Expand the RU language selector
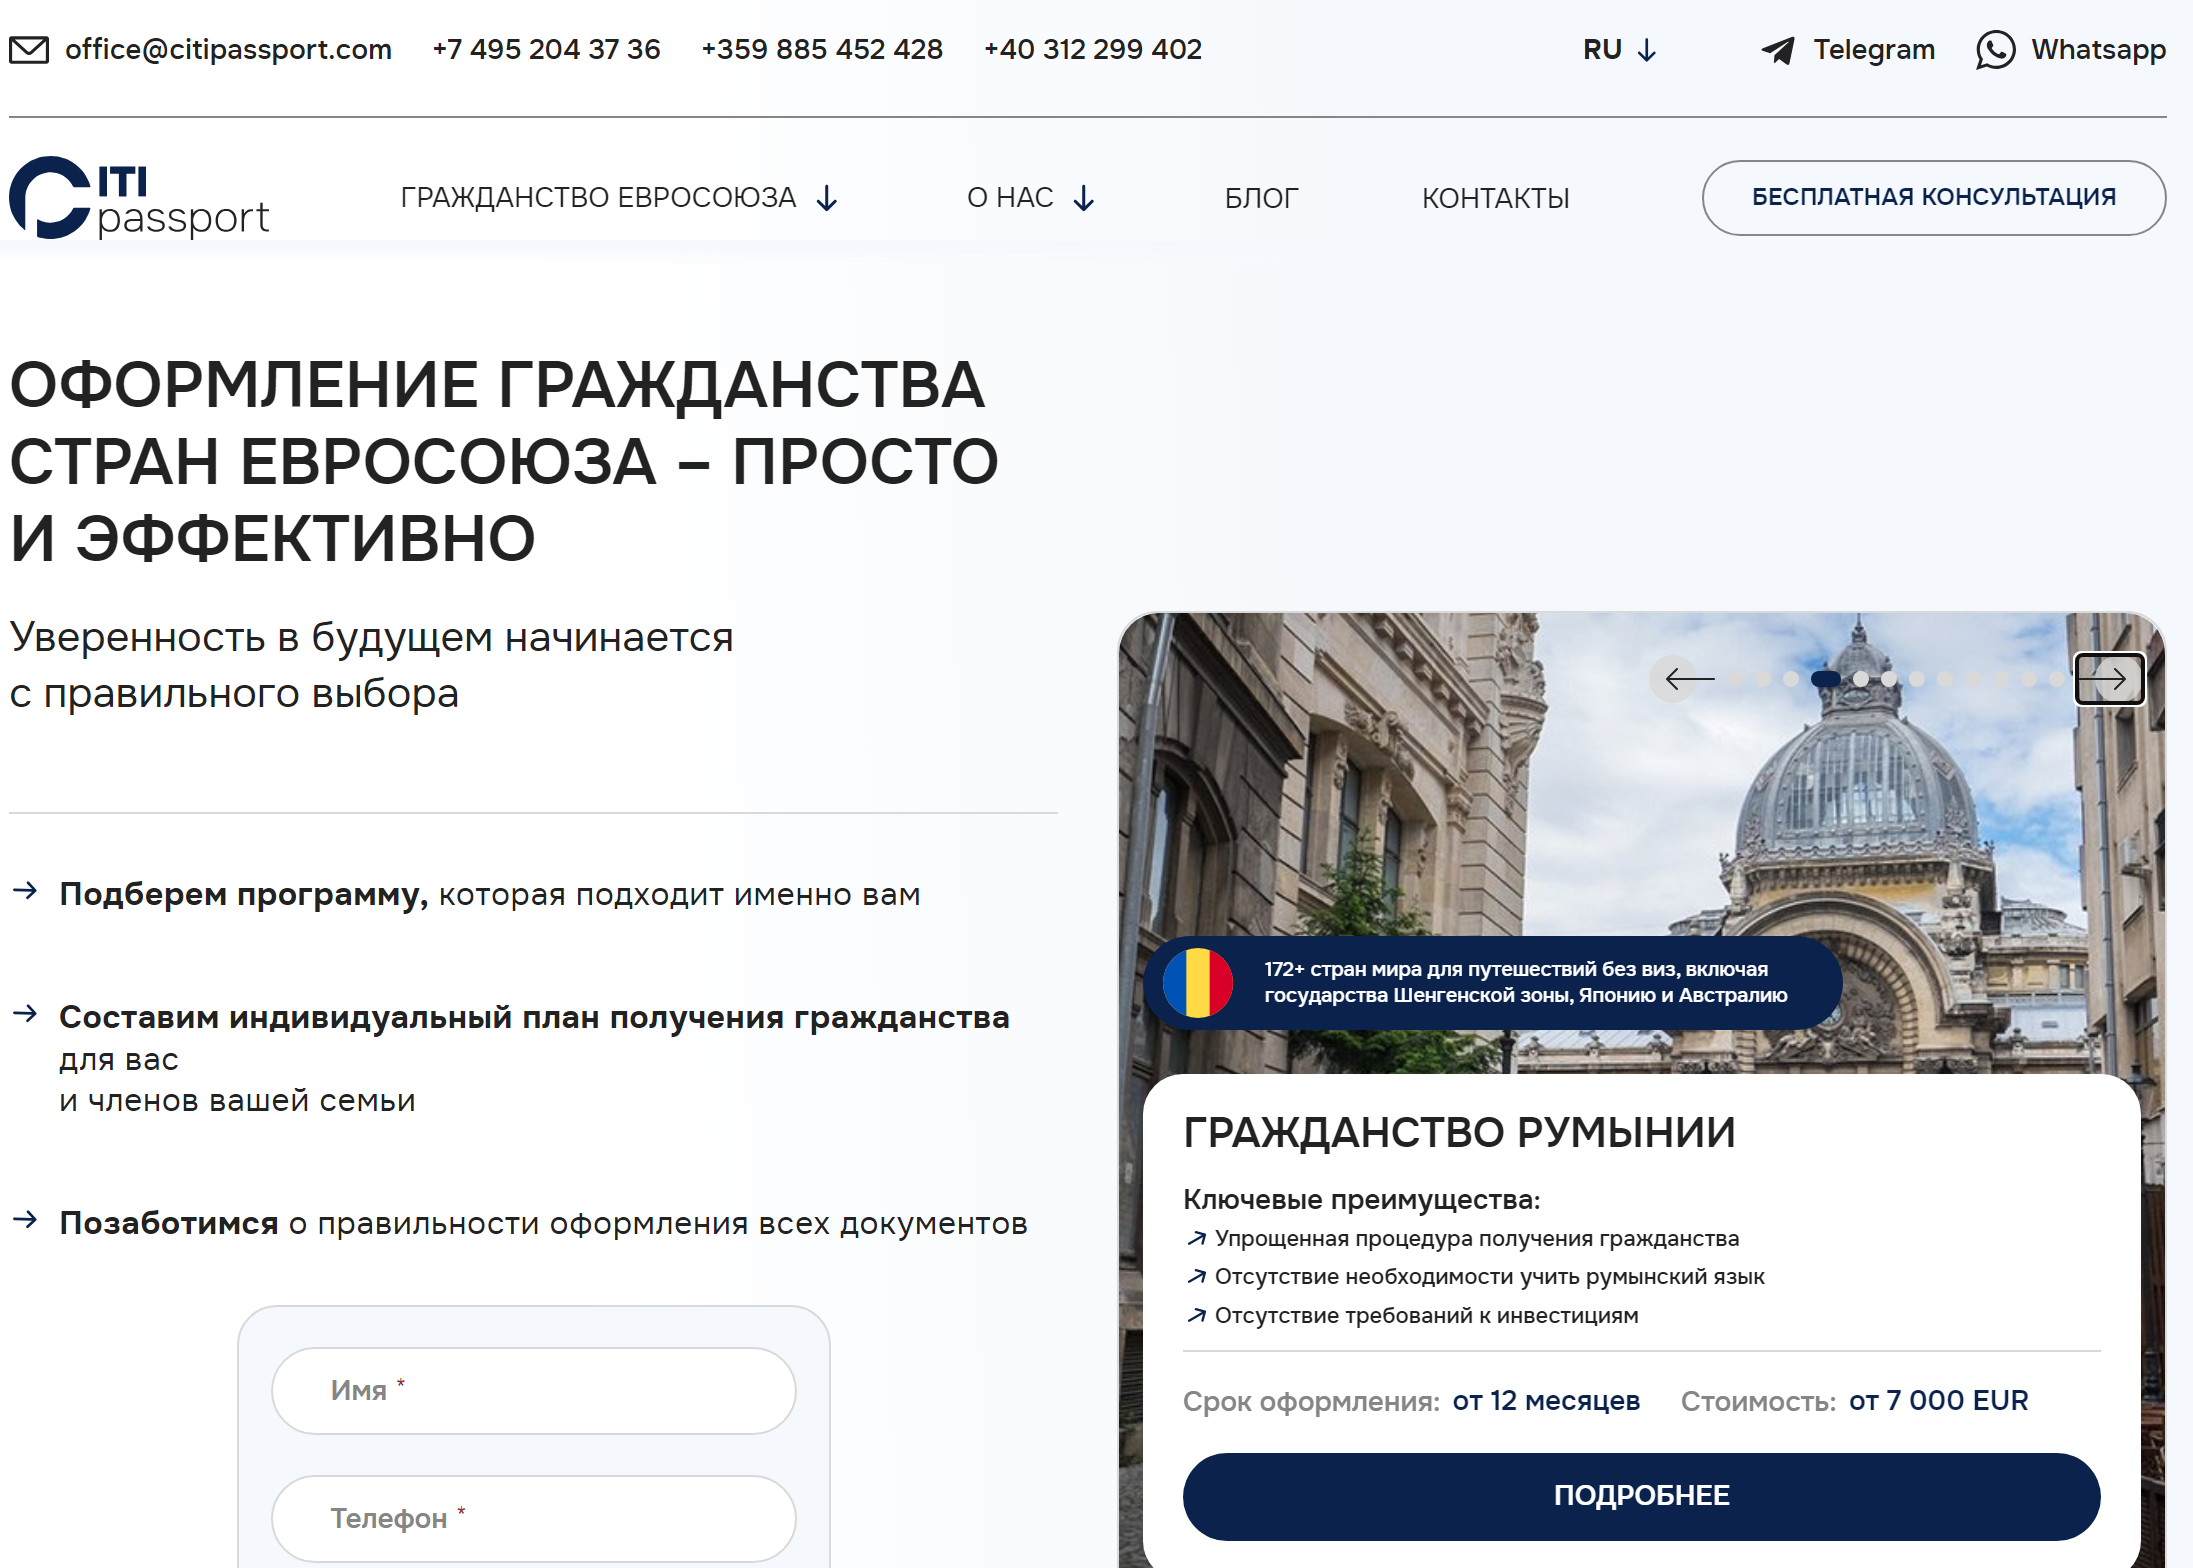This screenshot has width=2193, height=1568. pyautogui.click(x=1620, y=50)
